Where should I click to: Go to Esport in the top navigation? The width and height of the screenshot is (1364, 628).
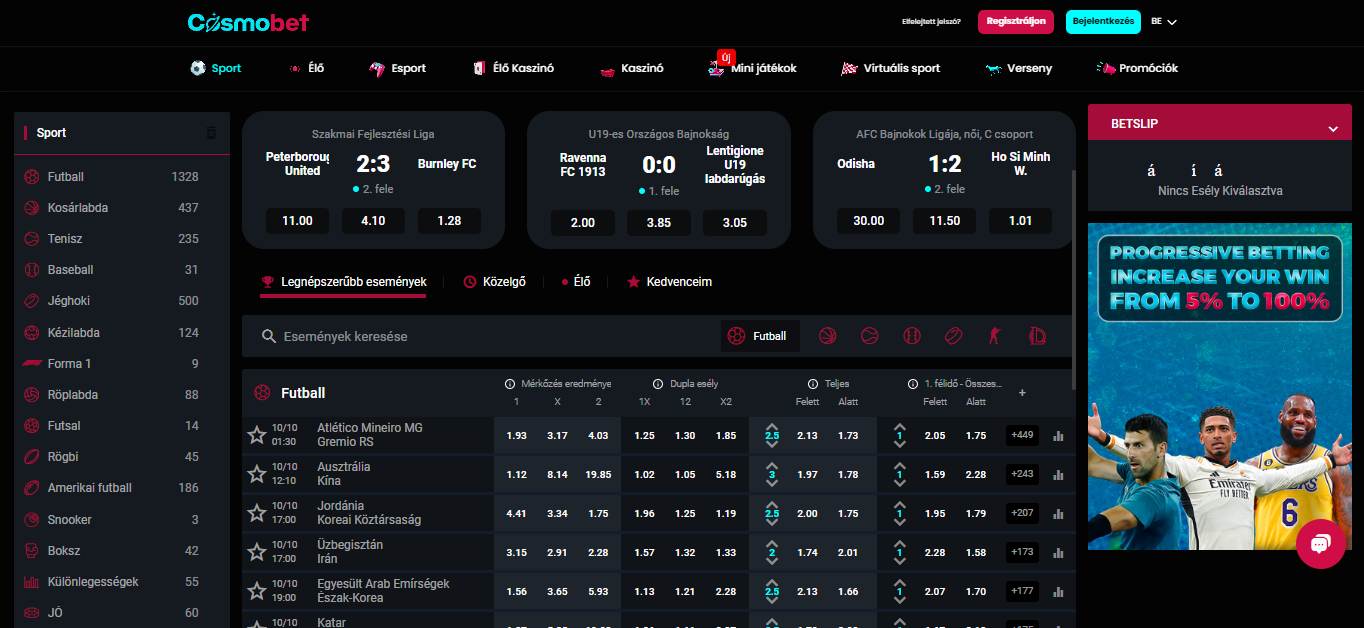pyautogui.click(x=397, y=68)
